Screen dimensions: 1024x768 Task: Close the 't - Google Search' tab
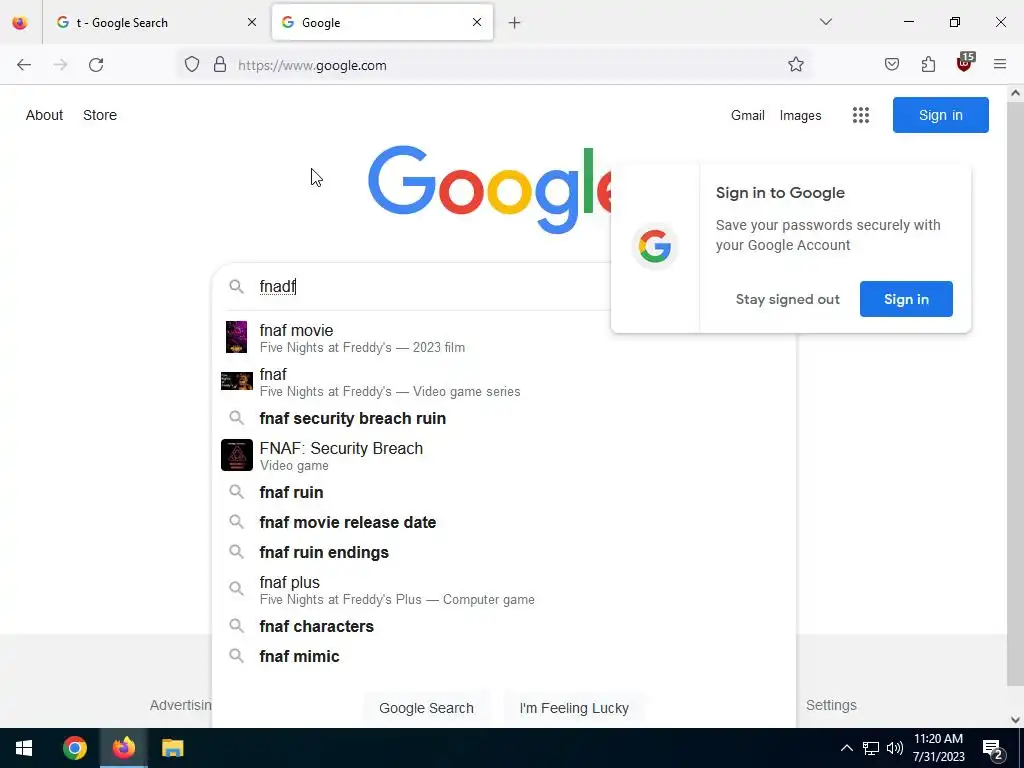[252, 22]
